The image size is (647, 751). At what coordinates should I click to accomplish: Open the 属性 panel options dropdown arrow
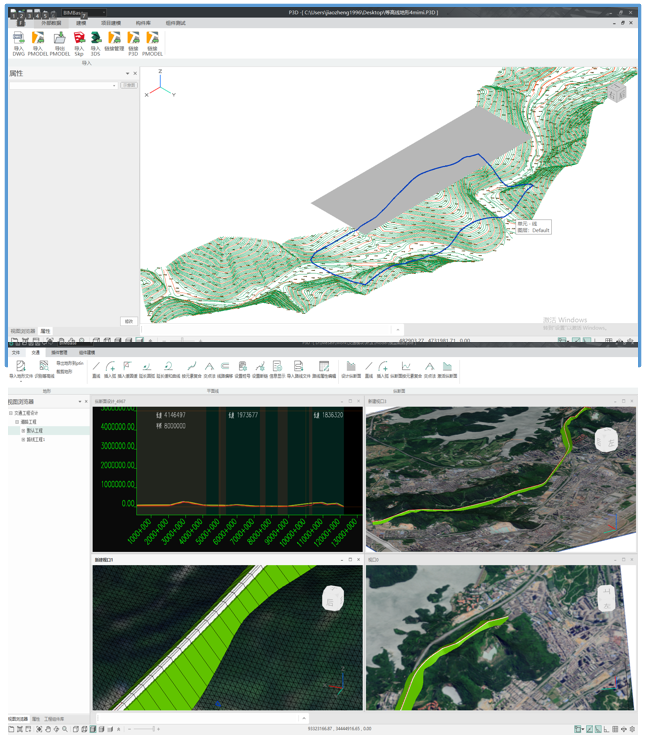click(127, 73)
